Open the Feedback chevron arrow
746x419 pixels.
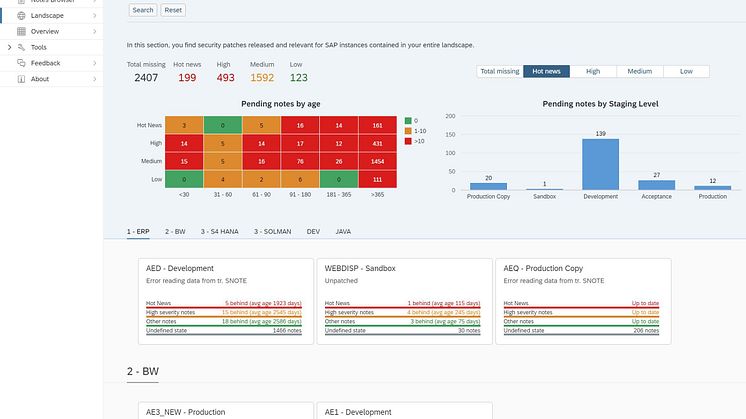tap(95, 63)
